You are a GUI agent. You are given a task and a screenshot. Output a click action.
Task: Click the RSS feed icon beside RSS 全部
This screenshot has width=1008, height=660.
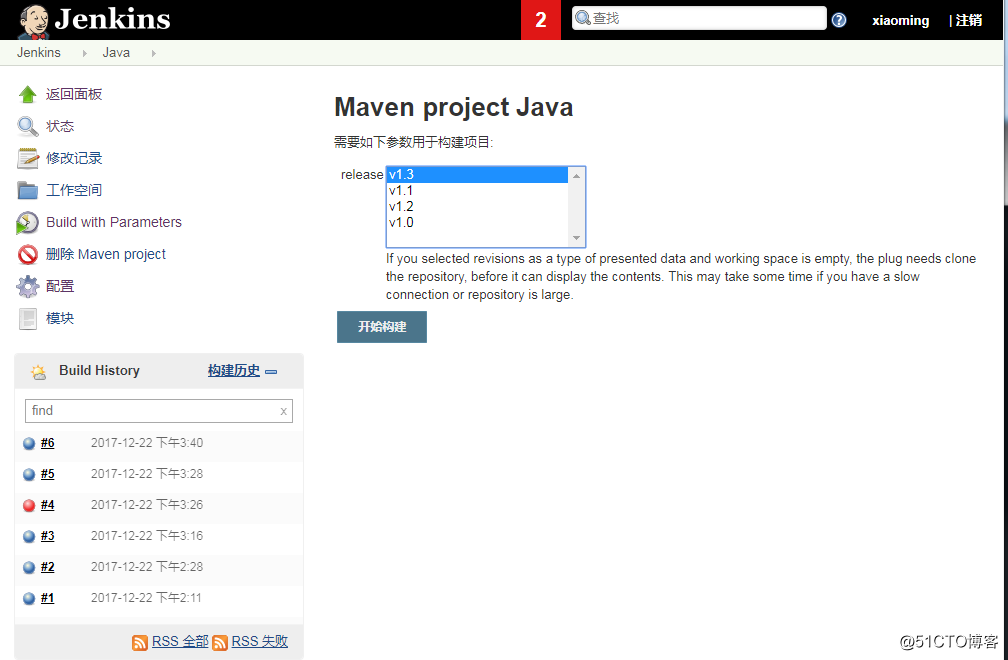[x=140, y=642]
